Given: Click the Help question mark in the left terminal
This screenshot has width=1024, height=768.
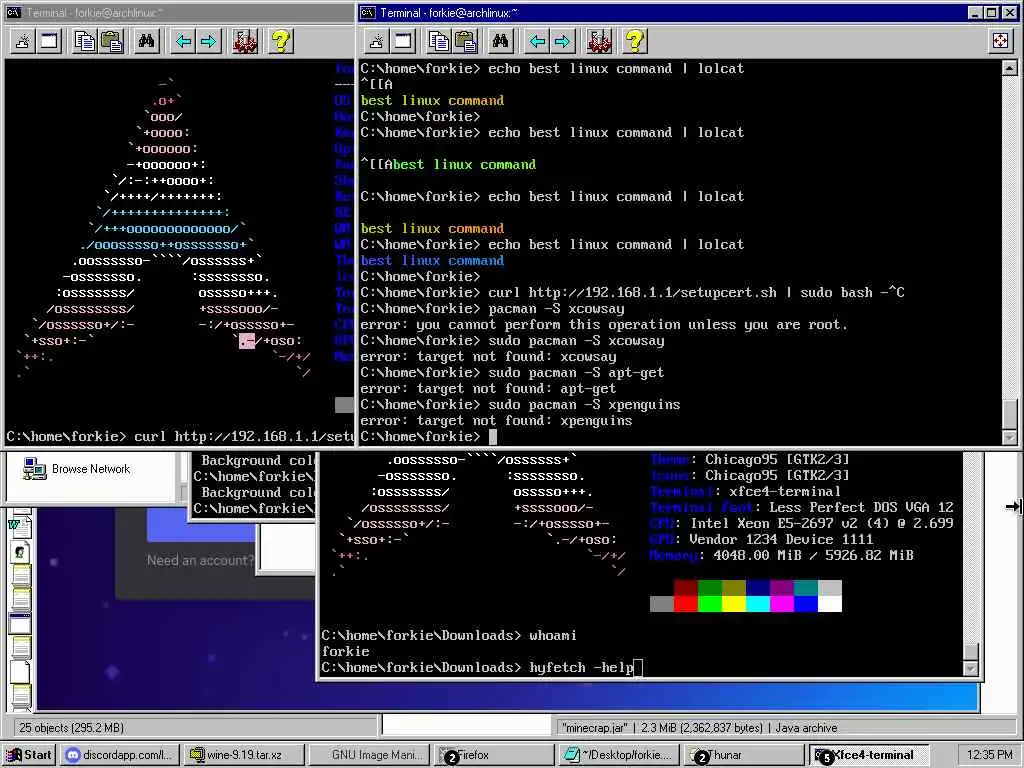Looking at the screenshot, I should pyautogui.click(x=281, y=42).
